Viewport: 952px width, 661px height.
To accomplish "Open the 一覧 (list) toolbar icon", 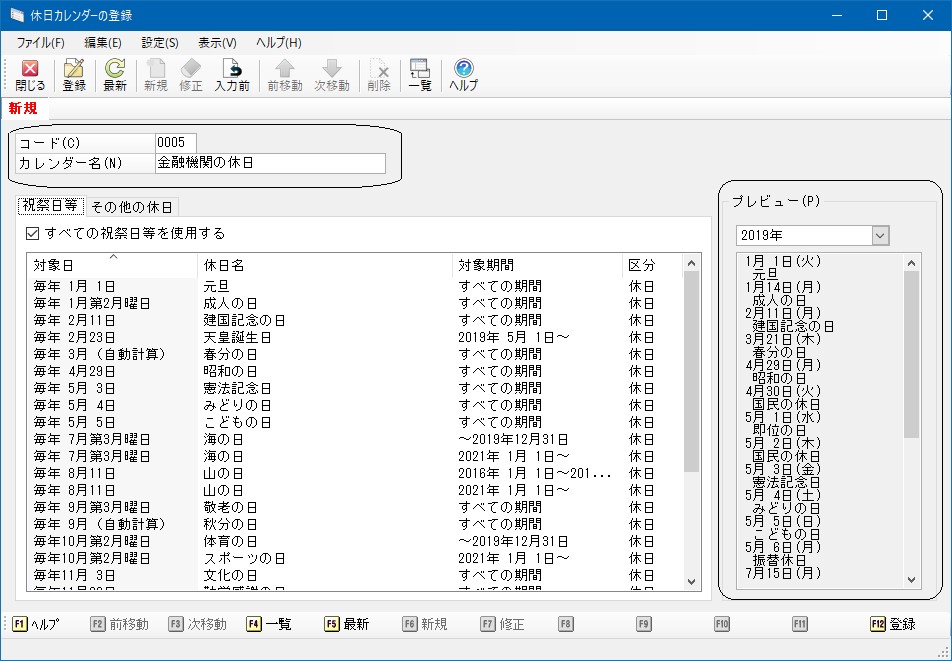I will pyautogui.click(x=420, y=75).
